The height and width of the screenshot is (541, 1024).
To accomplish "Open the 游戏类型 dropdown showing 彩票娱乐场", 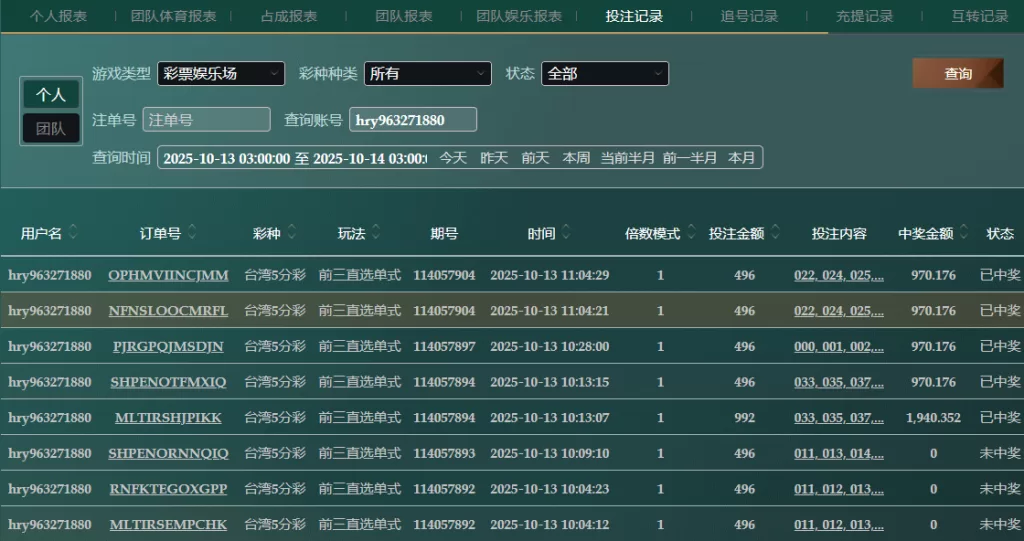I will click(220, 74).
